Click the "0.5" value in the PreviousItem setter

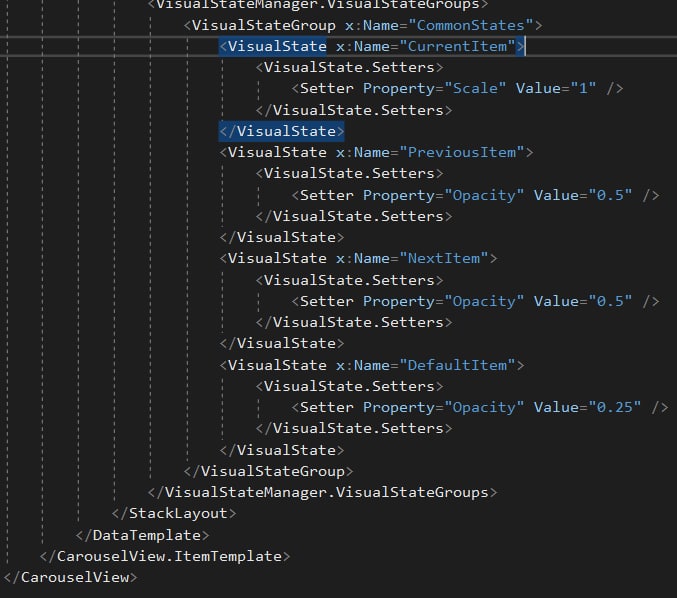(x=610, y=195)
